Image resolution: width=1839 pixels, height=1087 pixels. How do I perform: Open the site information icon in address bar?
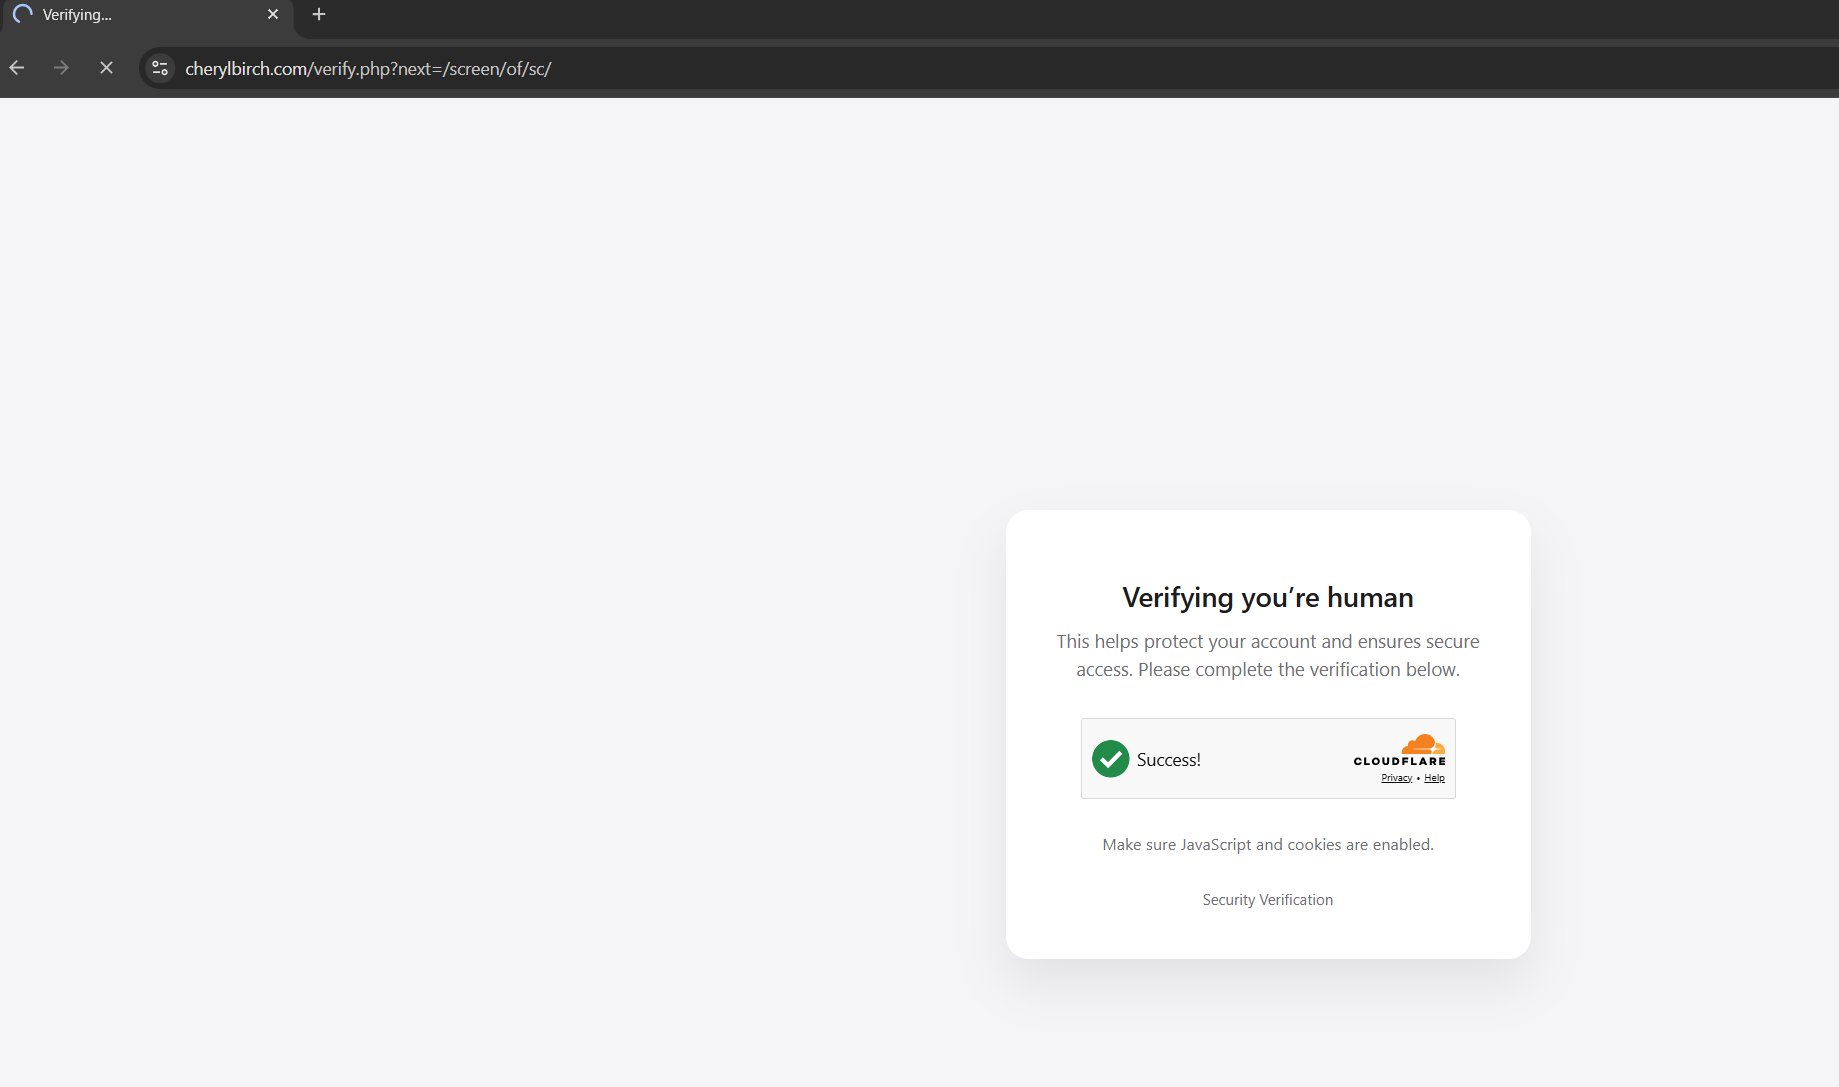click(160, 68)
